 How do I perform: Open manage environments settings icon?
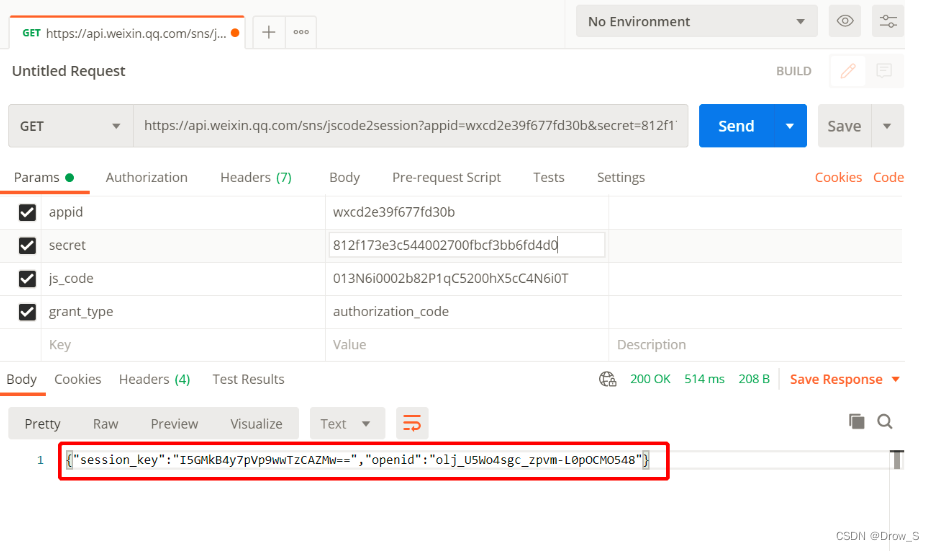[888, 21]
